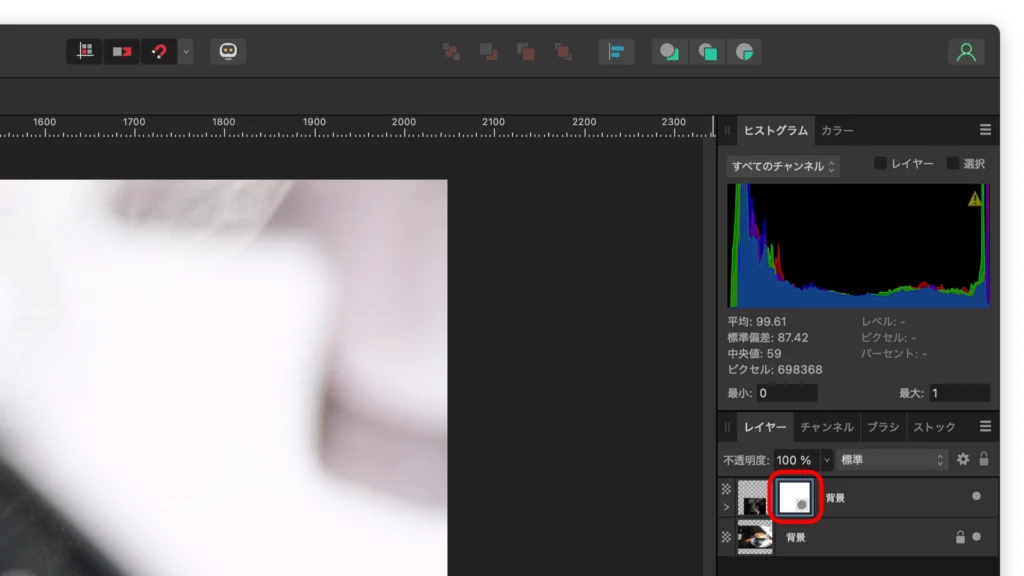Toggle the red magnet snapping icon
The image size is (1024, 576).
tap(159, 51)
